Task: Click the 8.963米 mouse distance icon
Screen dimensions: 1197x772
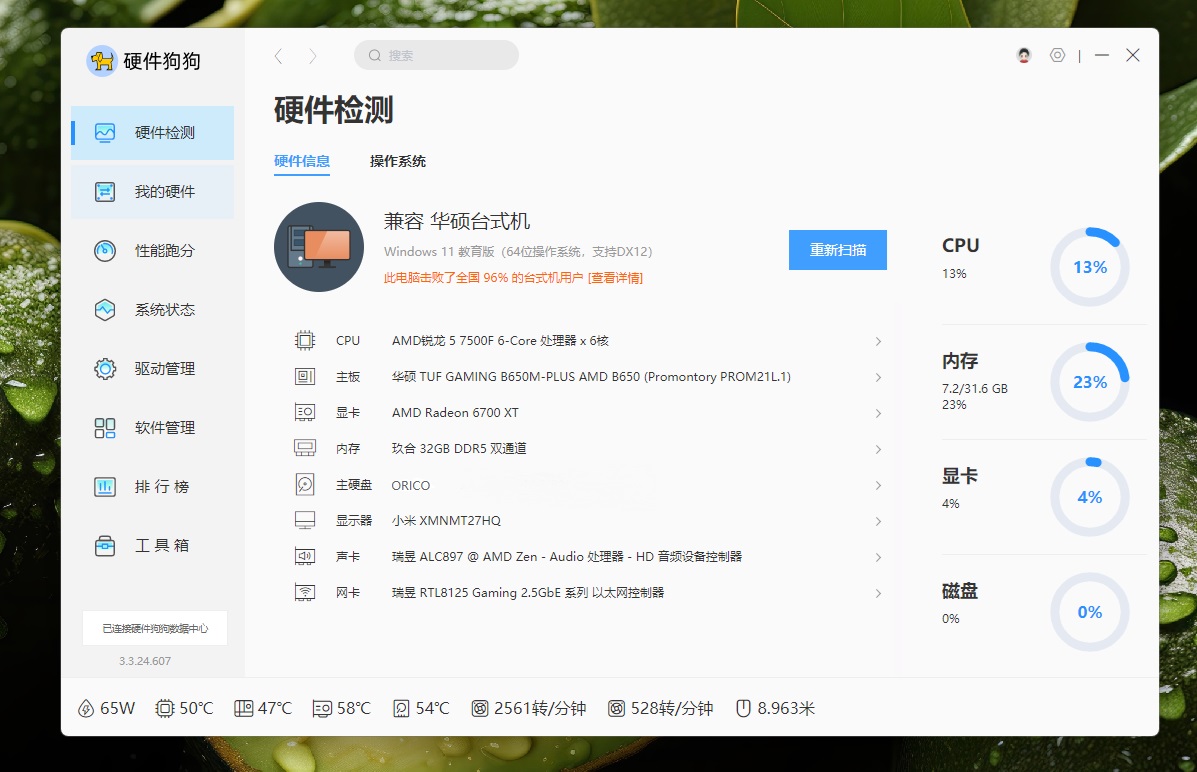Action: tap(744, 709)
